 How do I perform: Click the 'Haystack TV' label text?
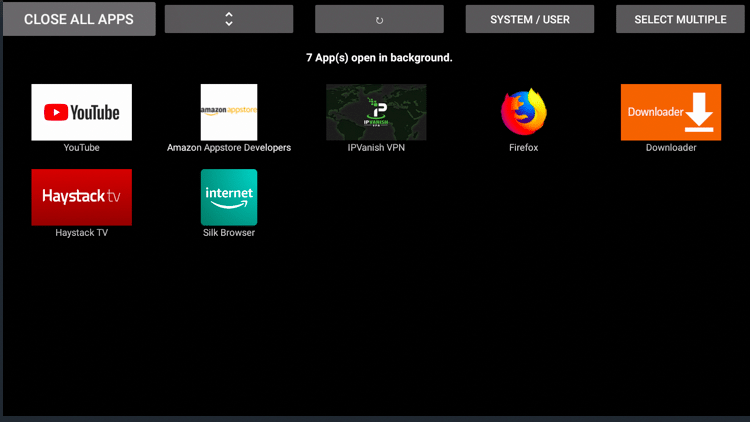pos(81,233)
